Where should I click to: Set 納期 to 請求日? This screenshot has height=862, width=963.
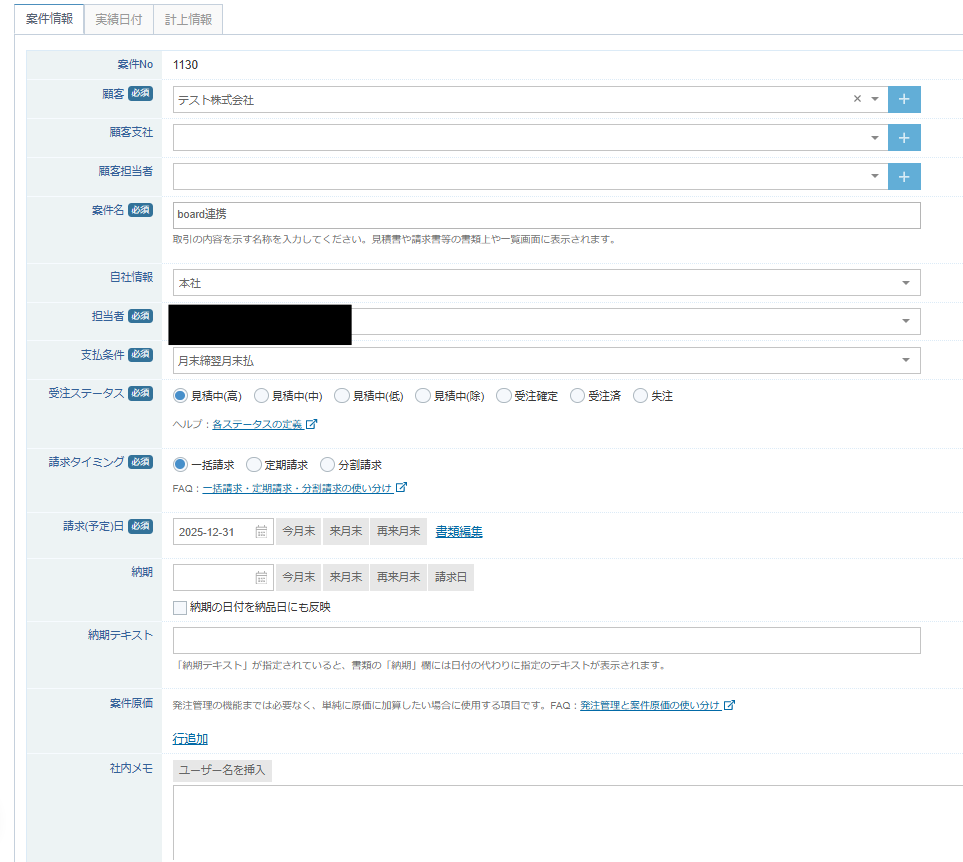click(x=451, y=577)
